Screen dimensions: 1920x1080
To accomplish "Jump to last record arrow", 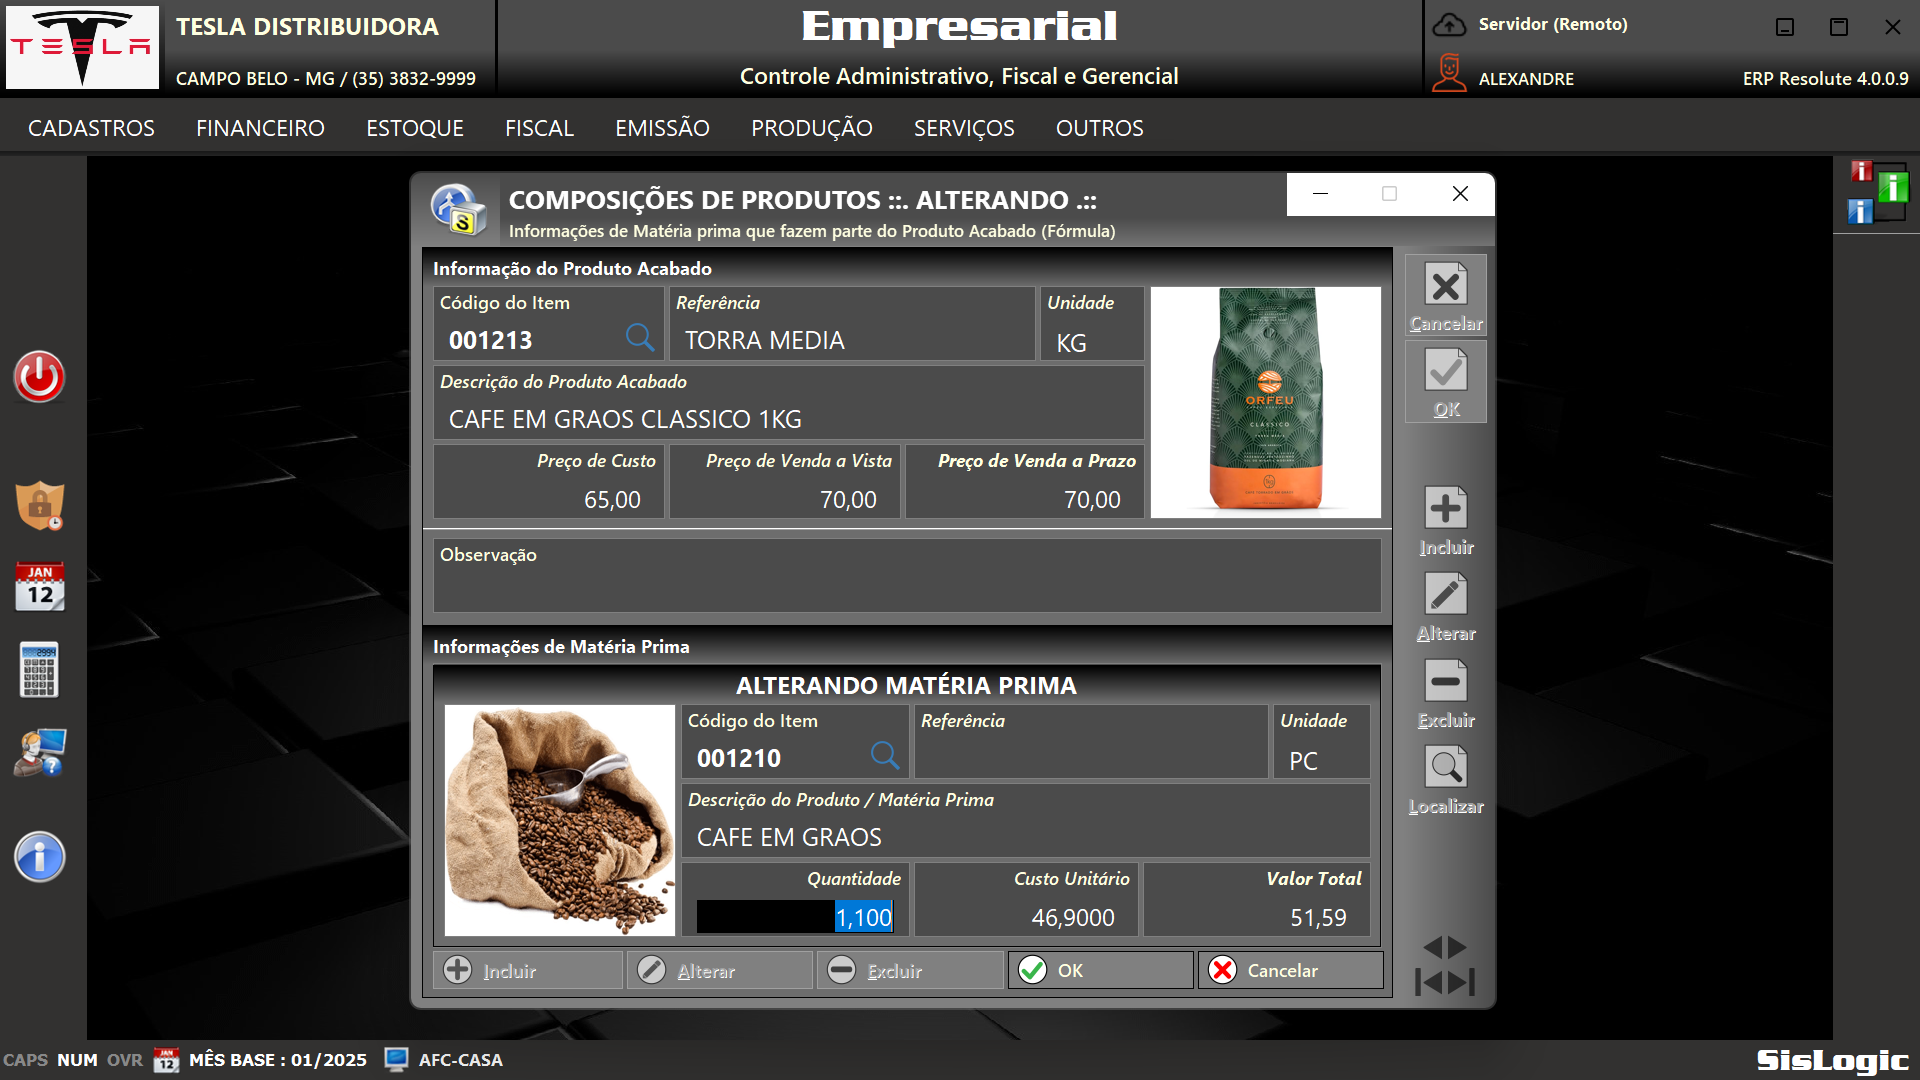I will [1462, 982].
